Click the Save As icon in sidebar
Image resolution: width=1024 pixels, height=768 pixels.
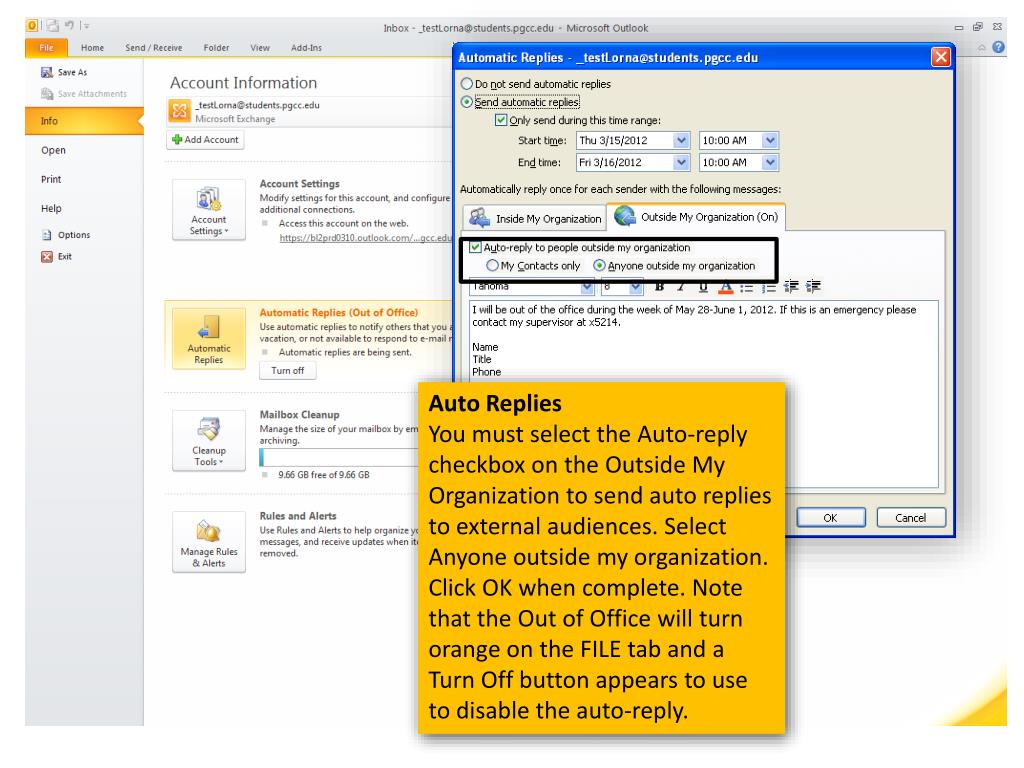[x=46, y=72]
